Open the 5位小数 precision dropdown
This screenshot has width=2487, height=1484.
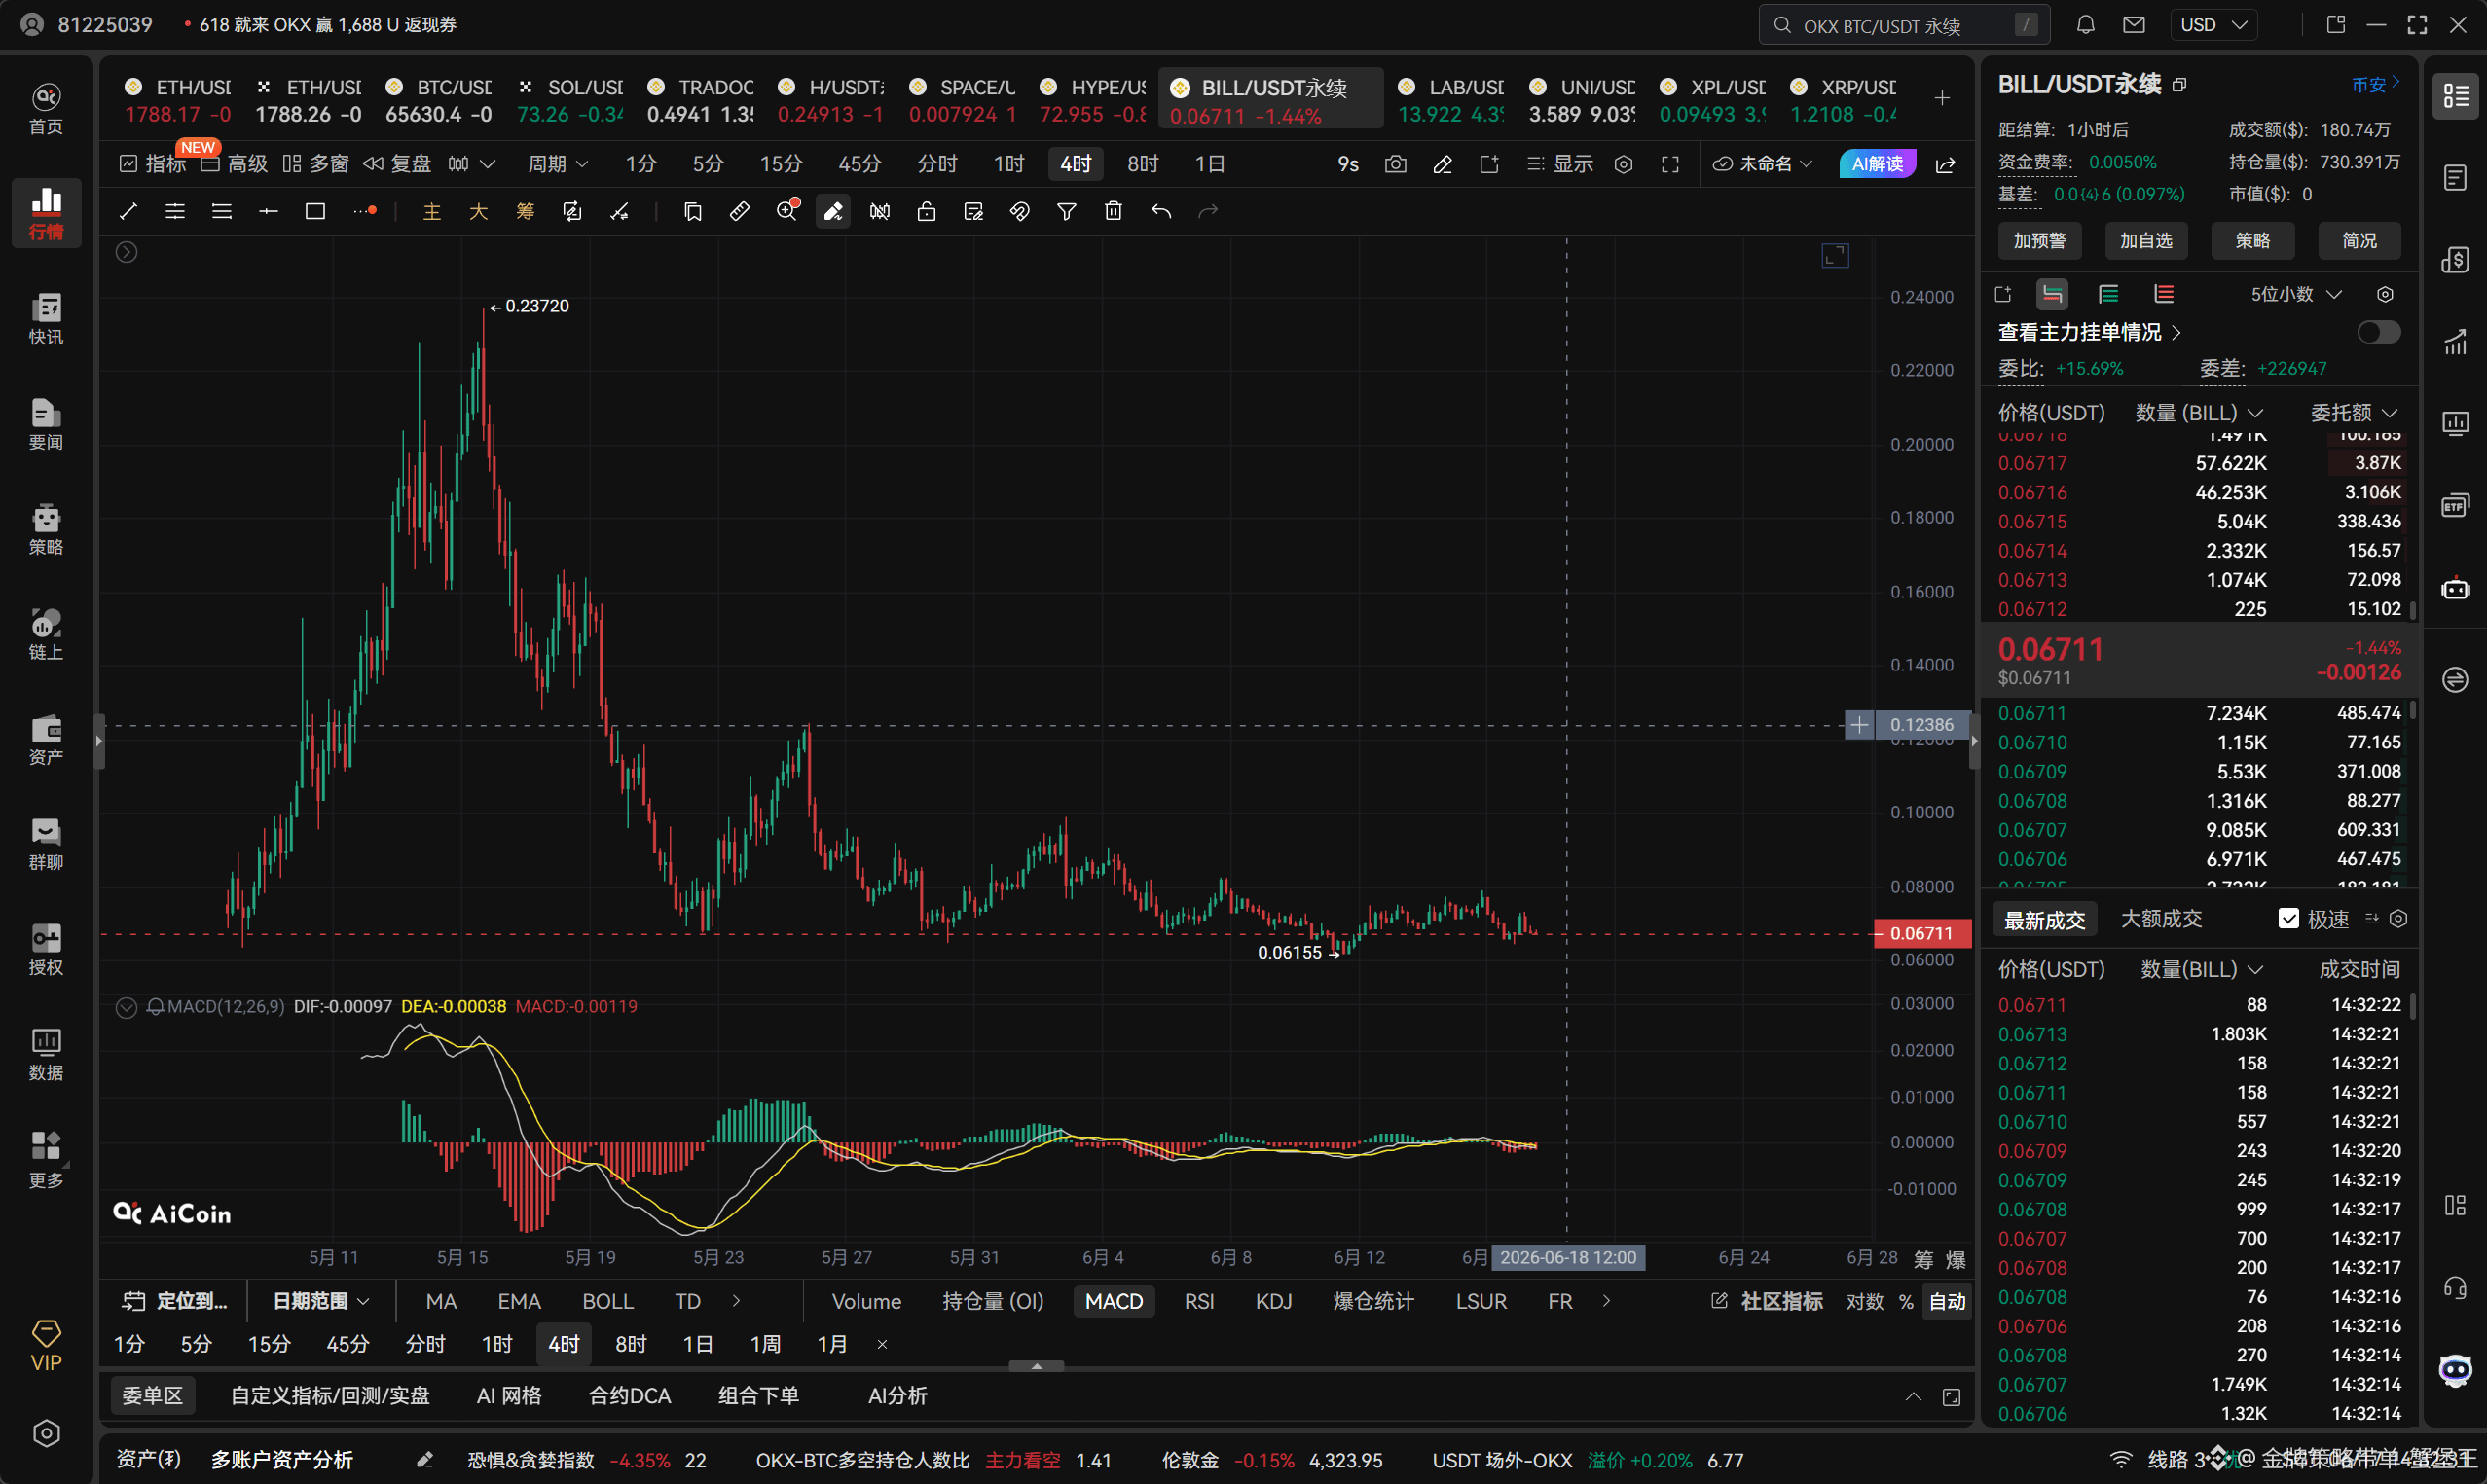[x=2295, y=294]
